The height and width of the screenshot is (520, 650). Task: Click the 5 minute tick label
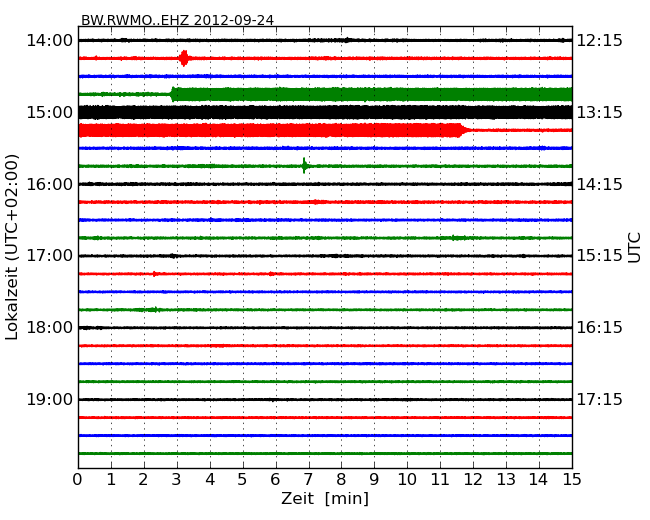click(243, 480)
